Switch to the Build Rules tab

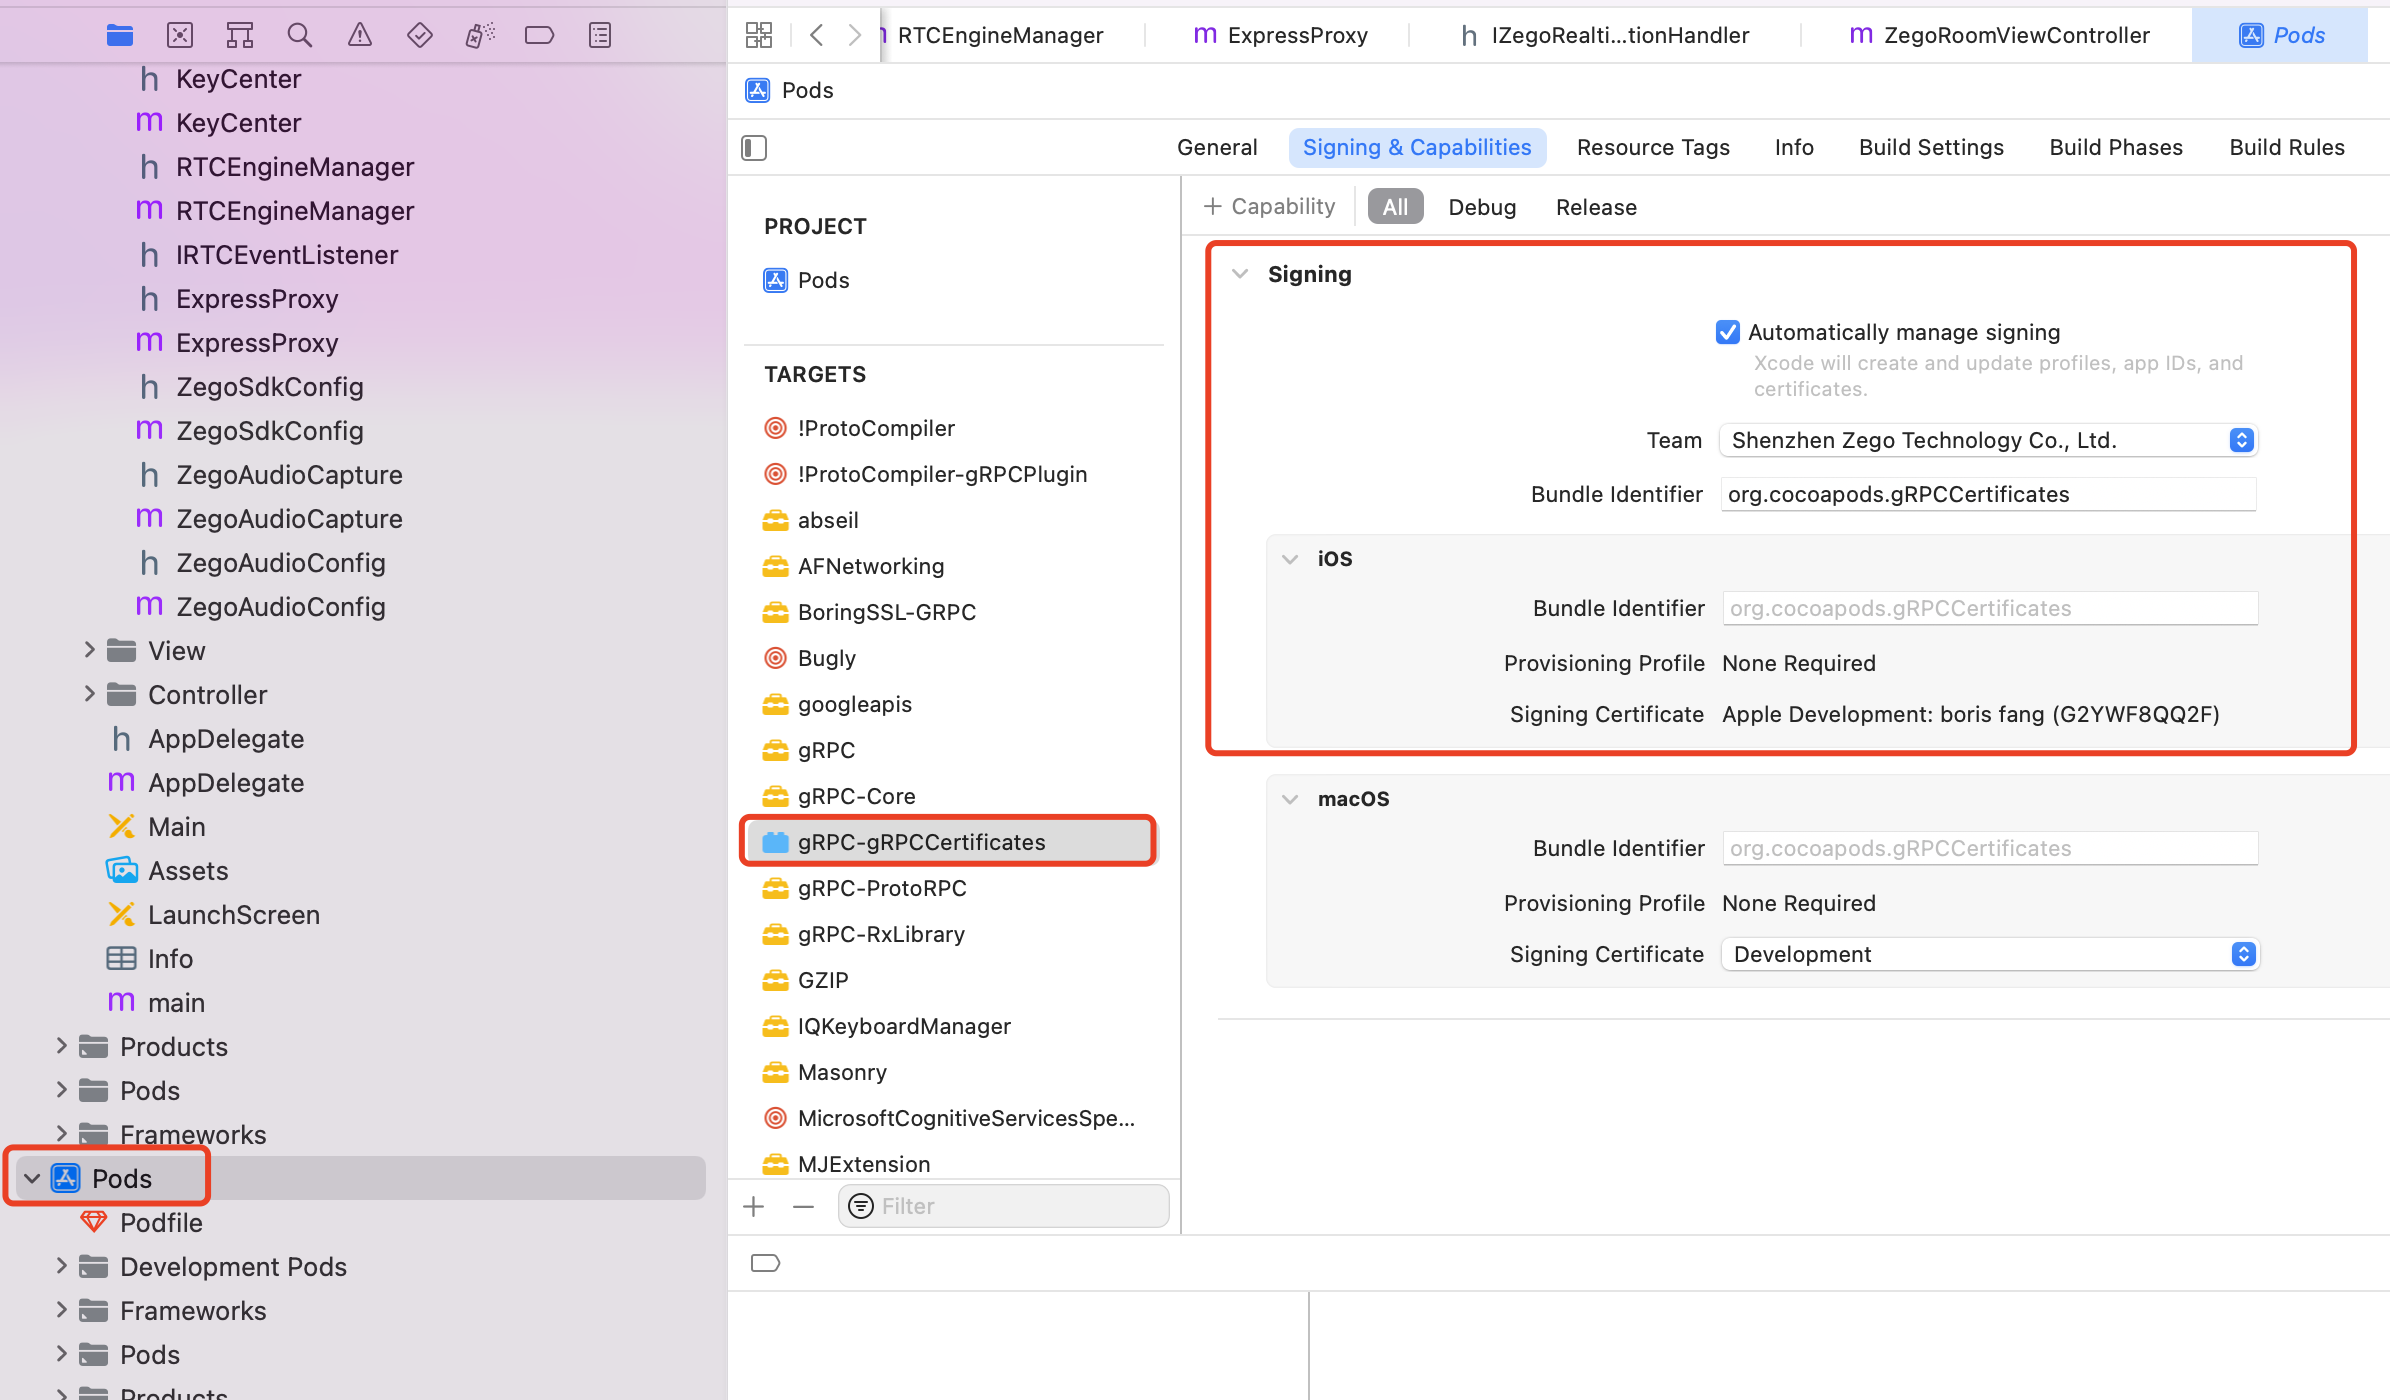(x=2287, y=147)
